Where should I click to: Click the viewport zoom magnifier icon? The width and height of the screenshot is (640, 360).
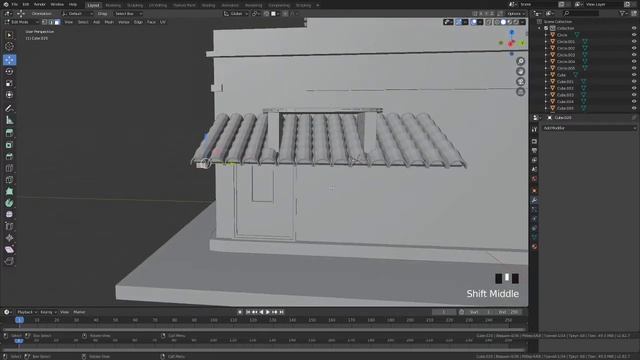point(520,61)
